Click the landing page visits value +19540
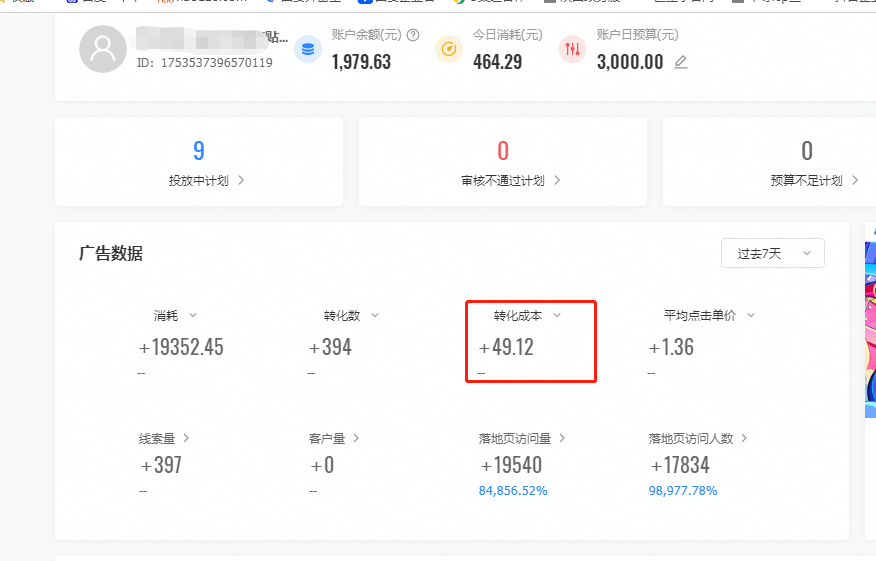 511,465
